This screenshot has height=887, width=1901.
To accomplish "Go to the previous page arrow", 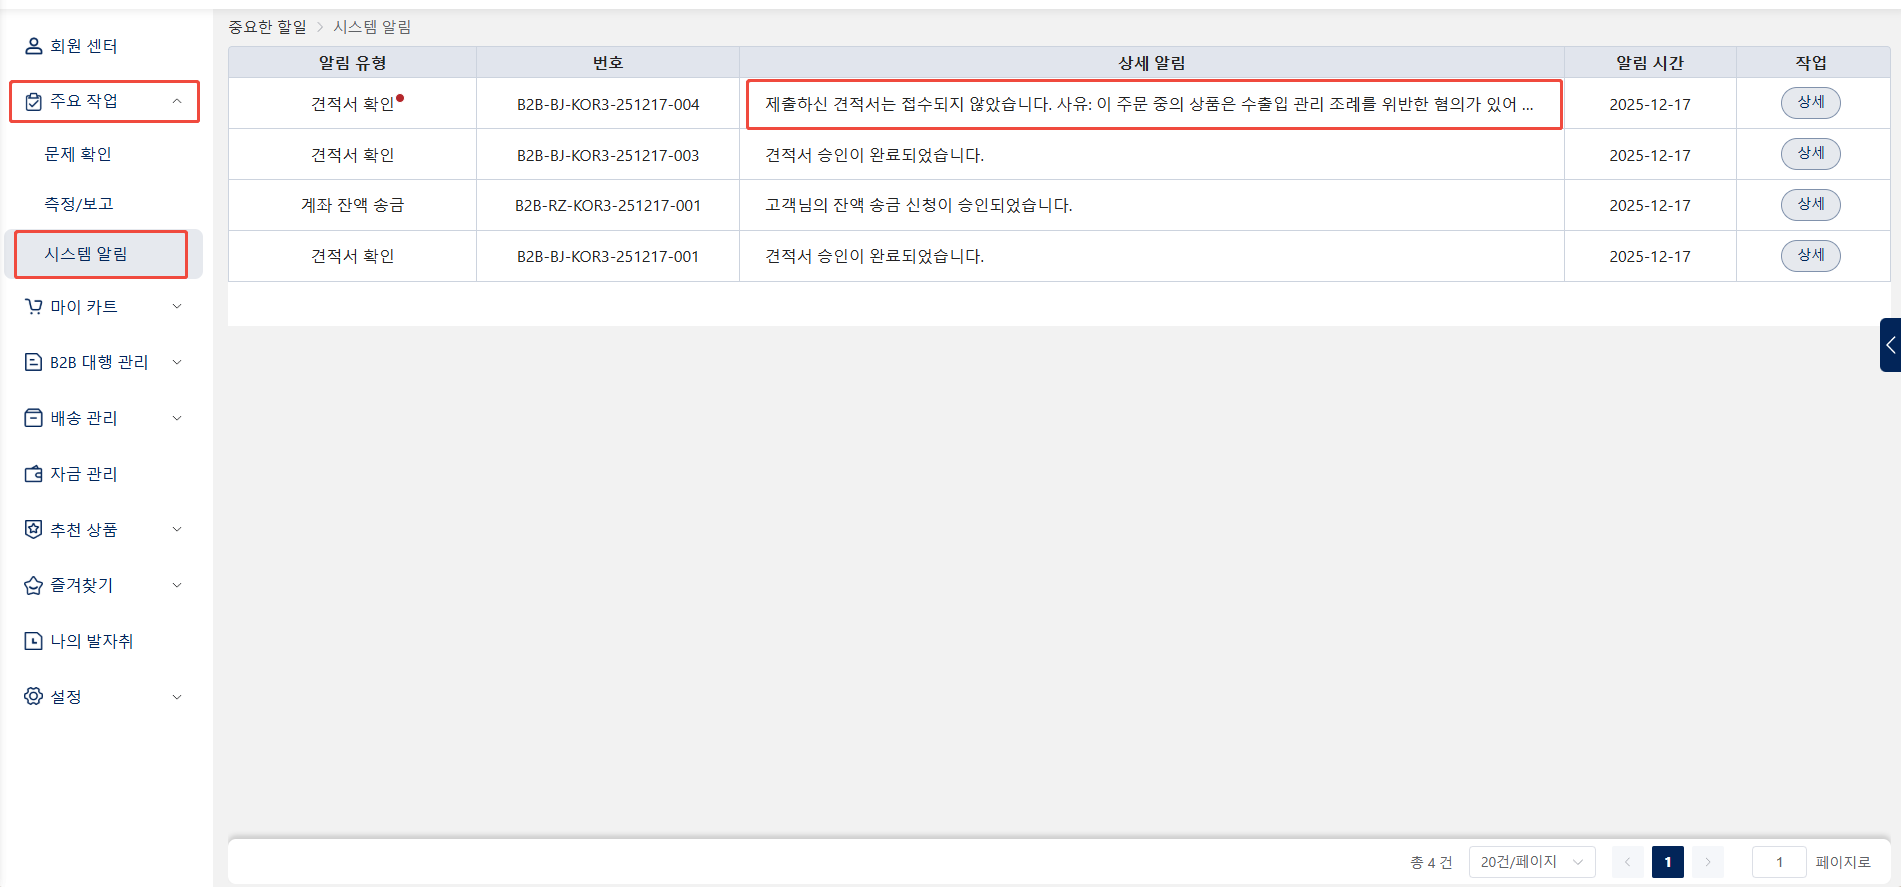I will (x=1628, y=862).
